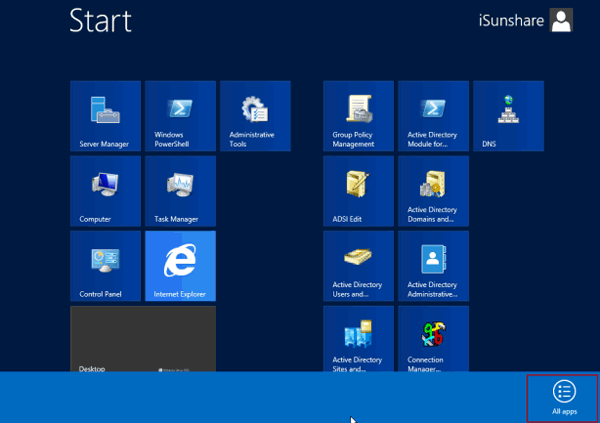Open the DNS tile
Image resolution: width=600 pixels, height=423 pixels.
508,116
